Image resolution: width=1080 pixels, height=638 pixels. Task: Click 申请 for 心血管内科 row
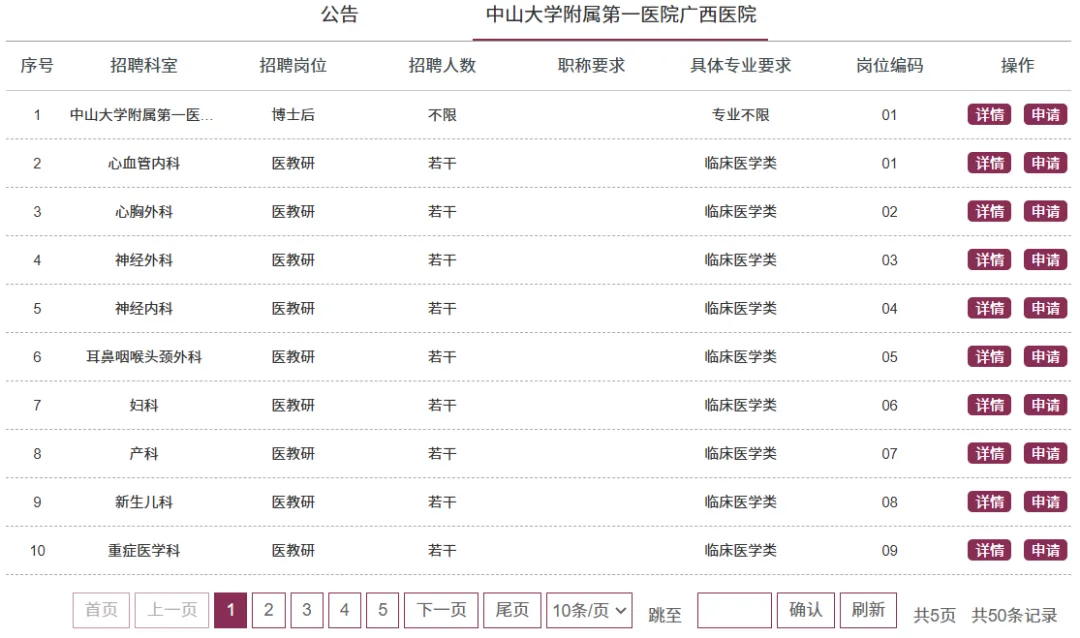tap(1045, 163)
